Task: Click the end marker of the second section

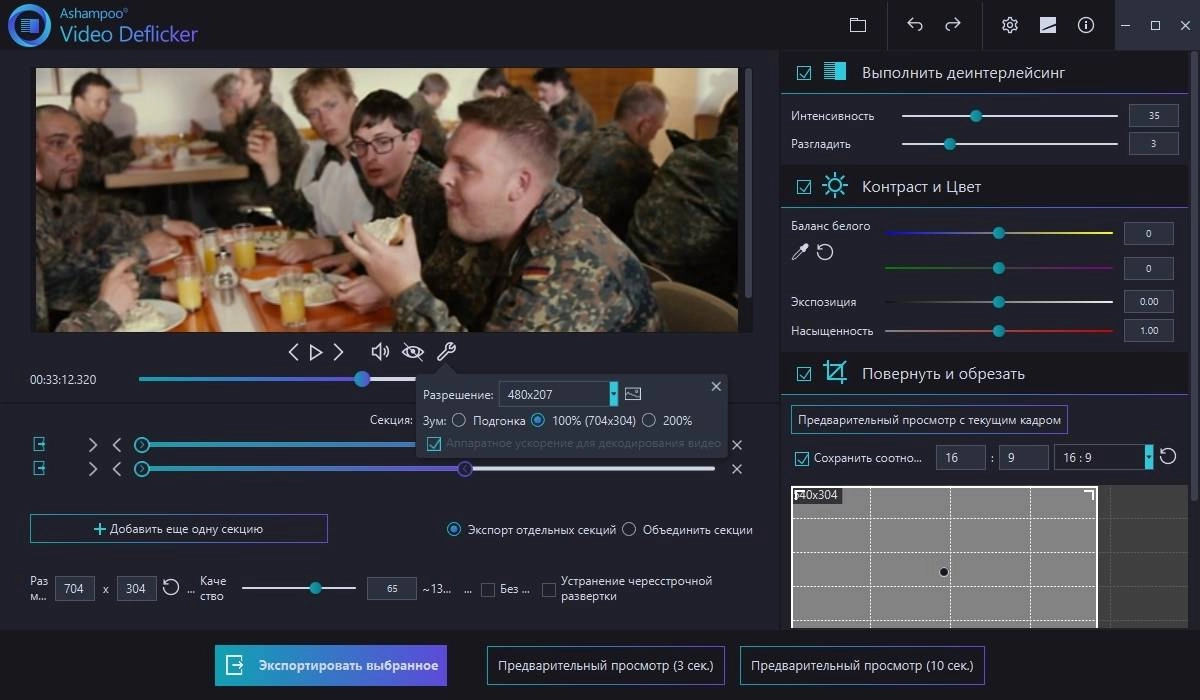Action: tap(465, 468)
